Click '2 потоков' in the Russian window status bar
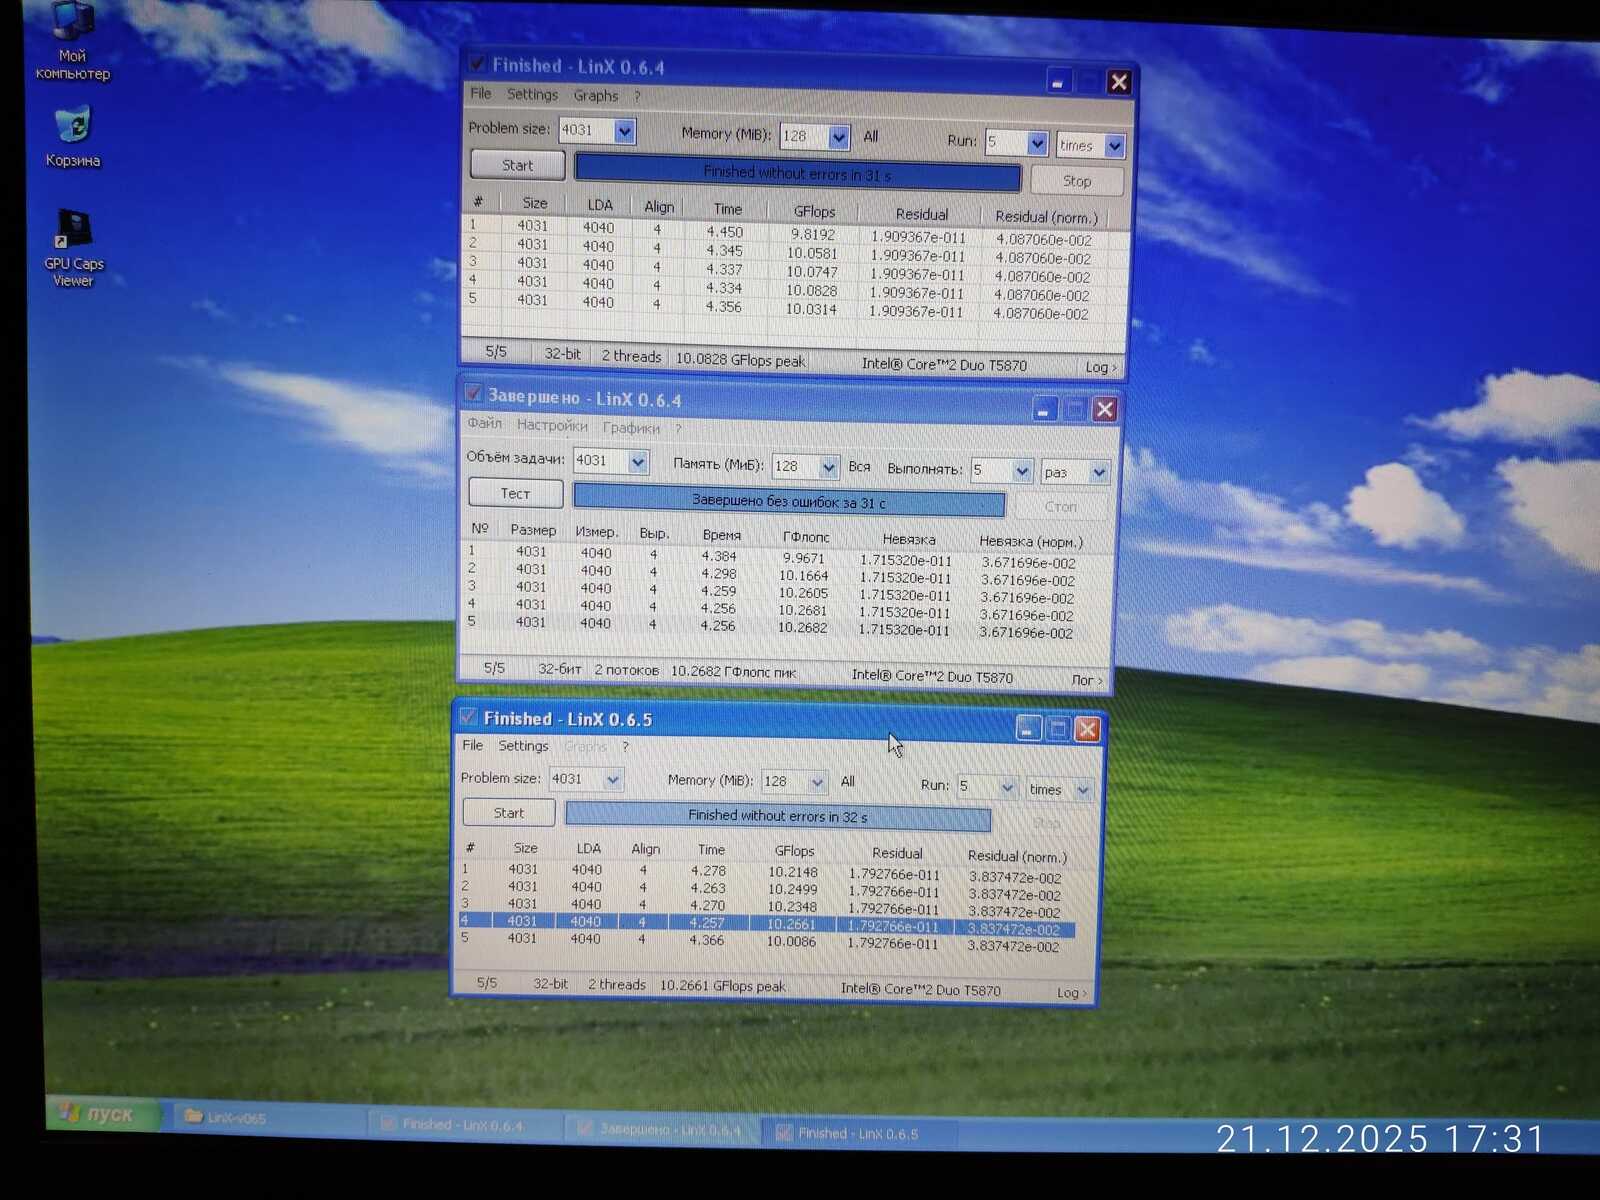 tap(626, 670)
